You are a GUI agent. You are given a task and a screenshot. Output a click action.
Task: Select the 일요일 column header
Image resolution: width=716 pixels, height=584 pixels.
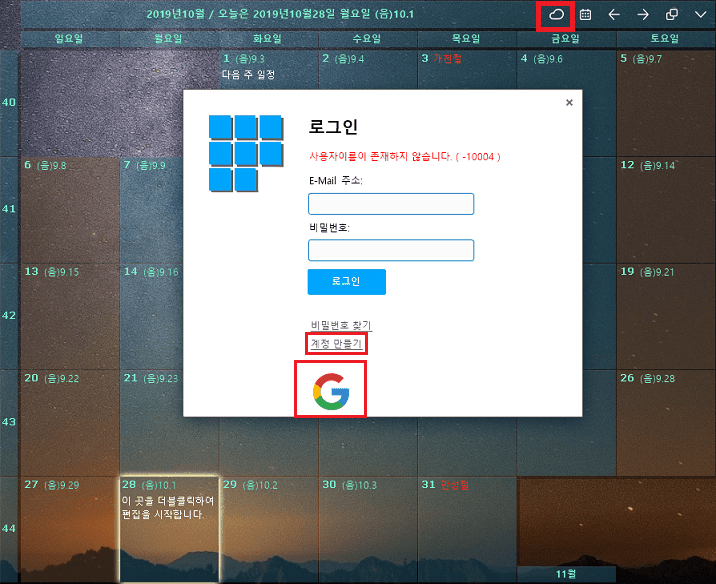69,39
